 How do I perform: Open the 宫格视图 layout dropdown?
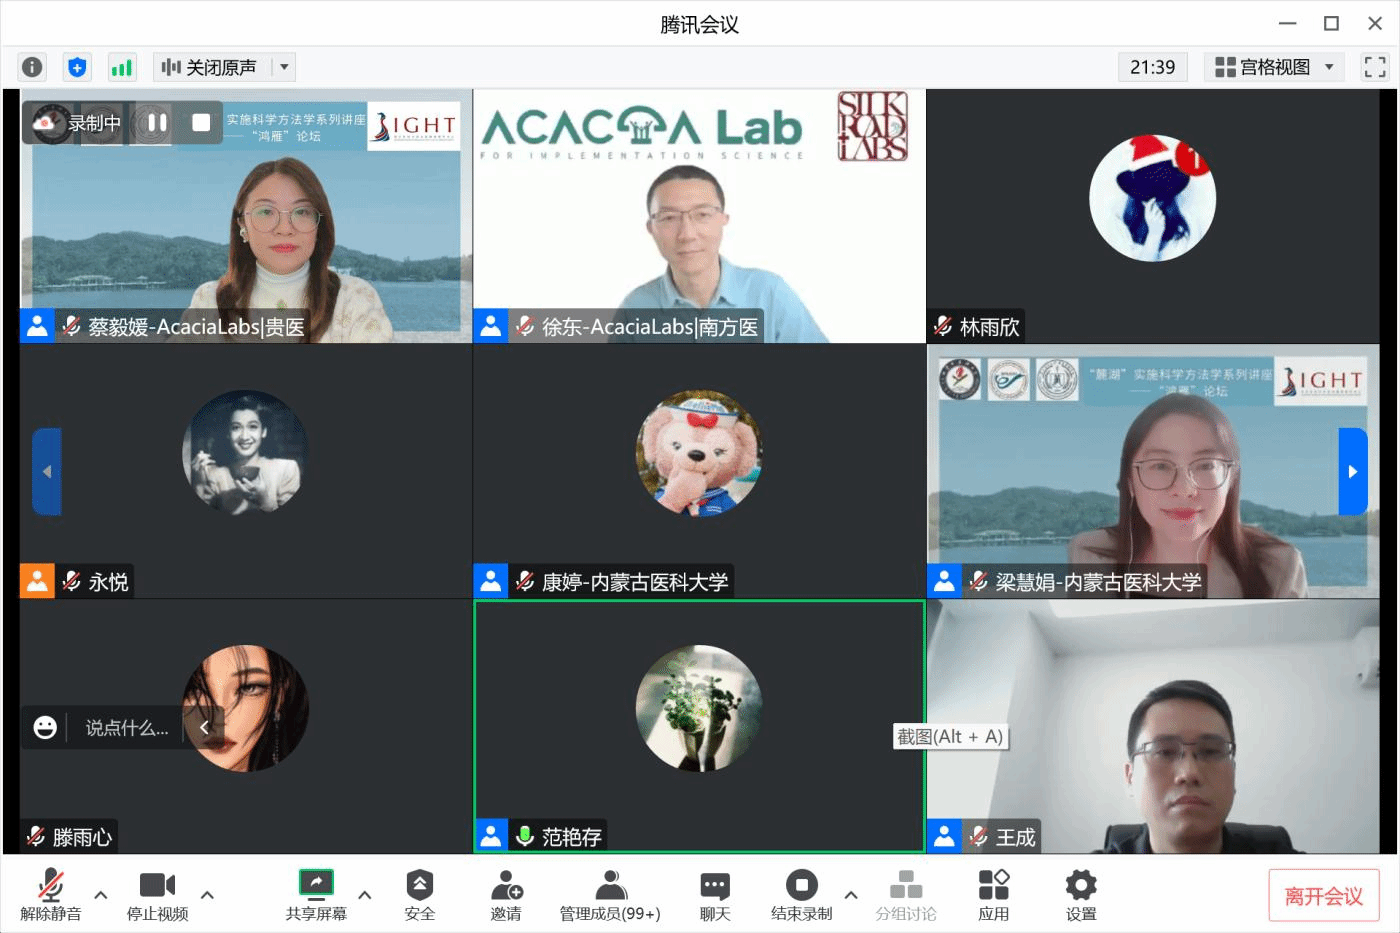click(1274, 67)
